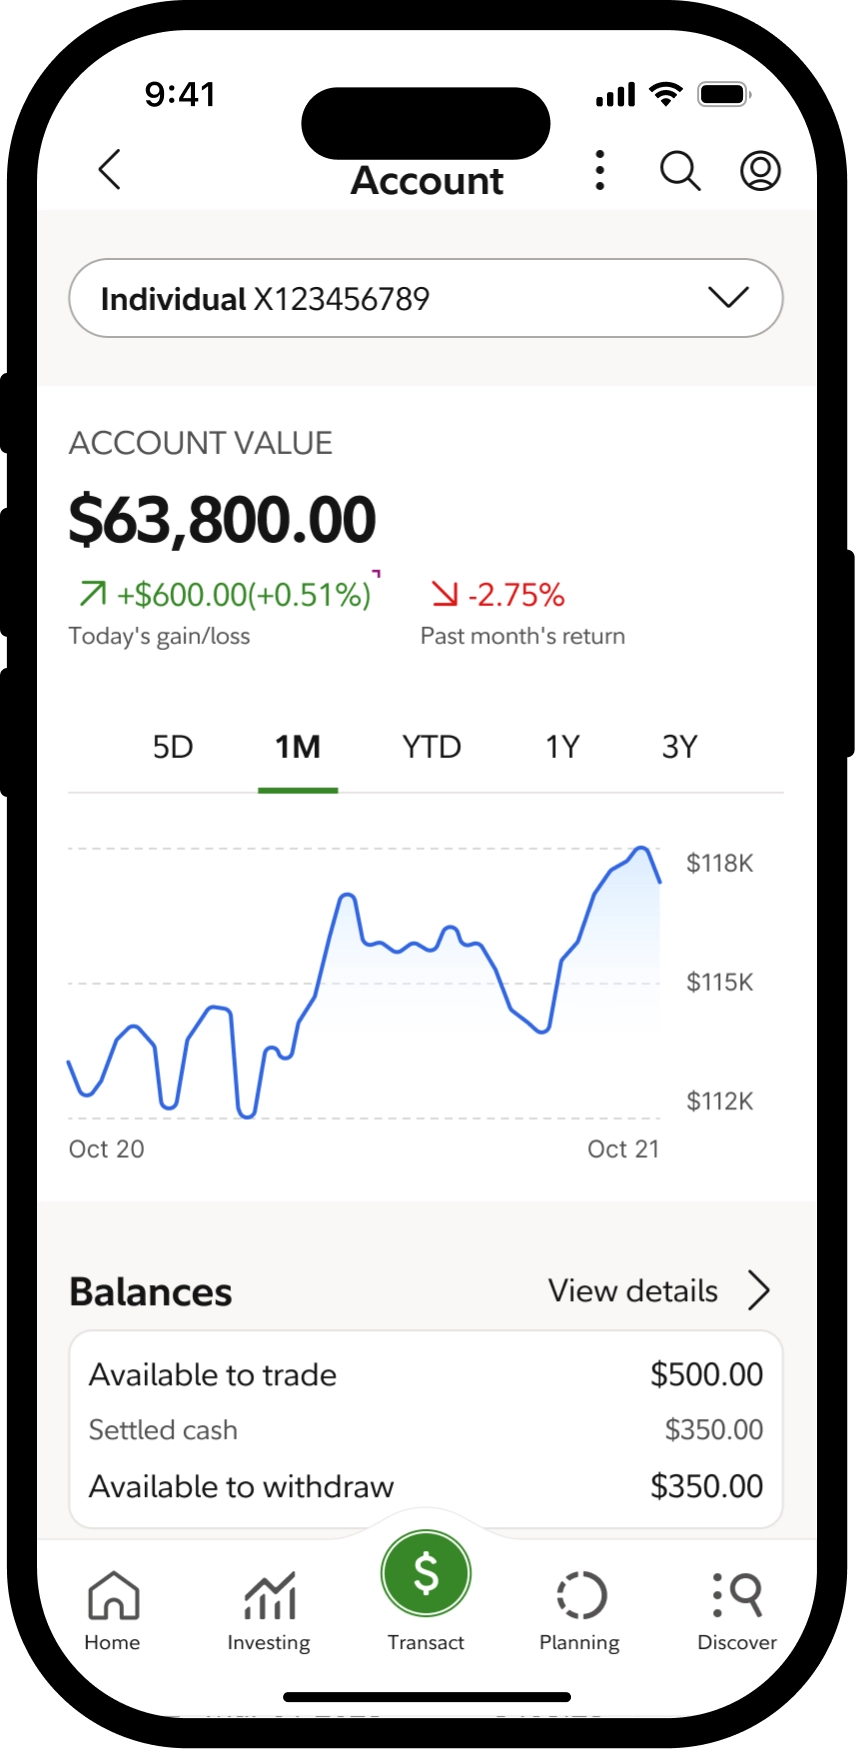855x1749 pixels.
Task: Open the Planning circle icon
Action: [580, 1596]
